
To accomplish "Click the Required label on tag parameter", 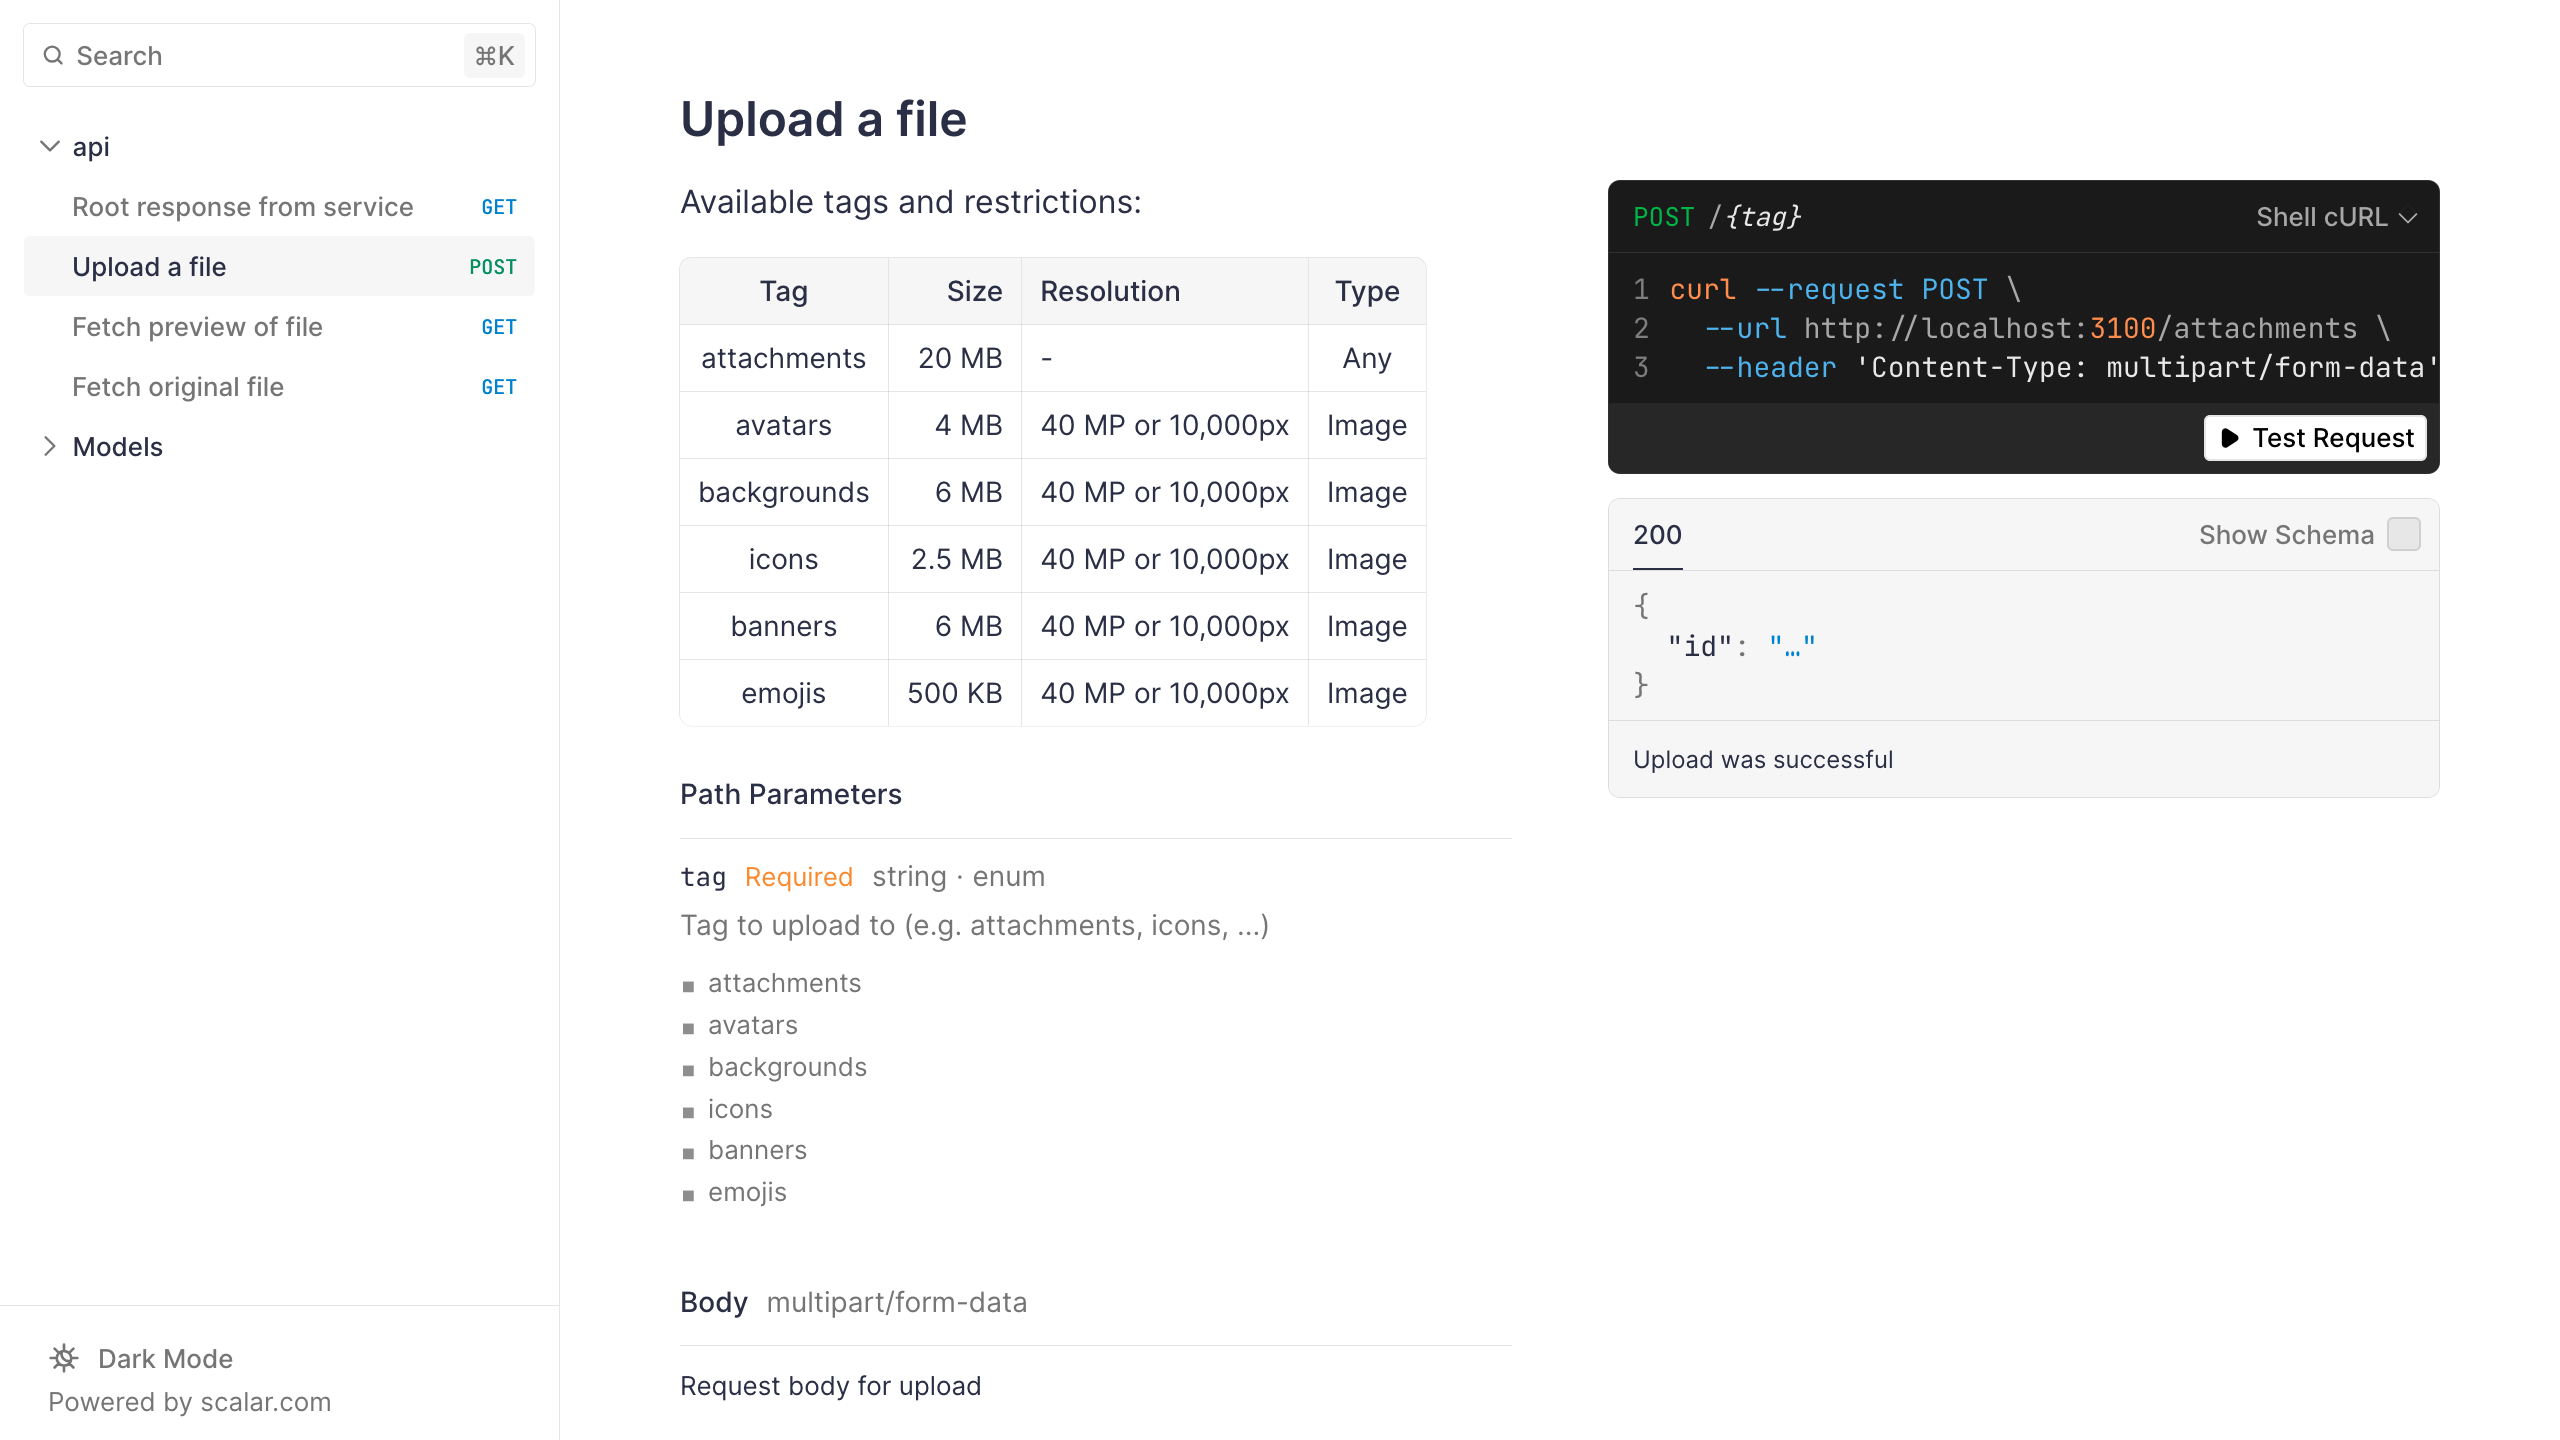I will tap(796, 876).
